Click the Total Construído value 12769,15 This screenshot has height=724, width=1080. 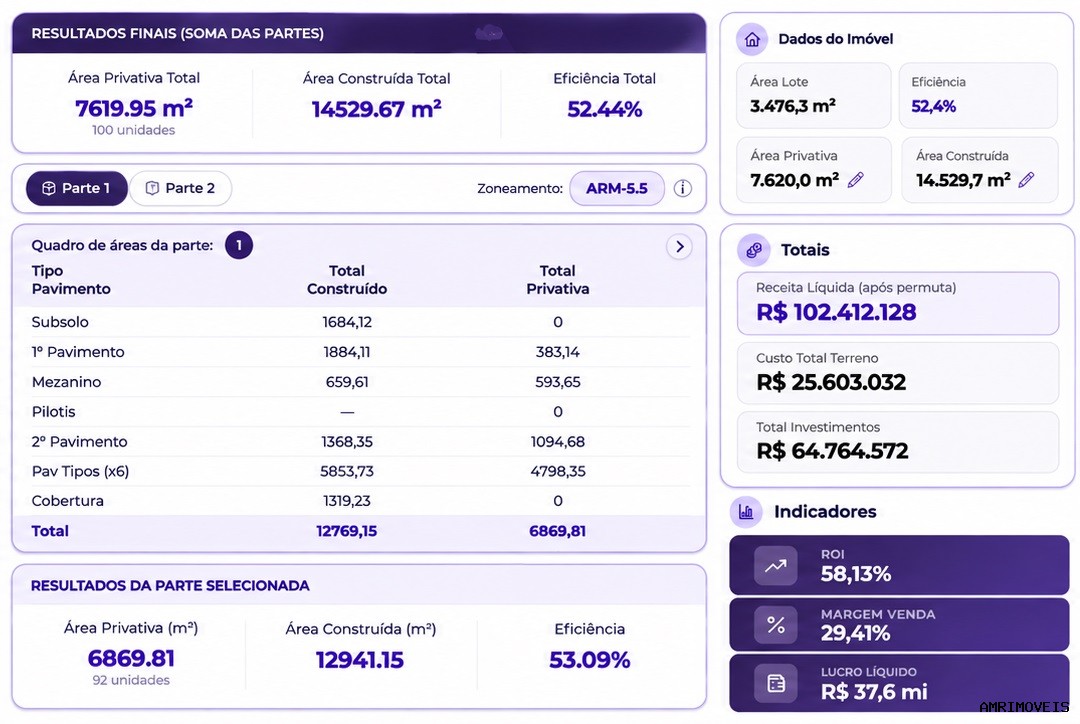click(346, 531)
